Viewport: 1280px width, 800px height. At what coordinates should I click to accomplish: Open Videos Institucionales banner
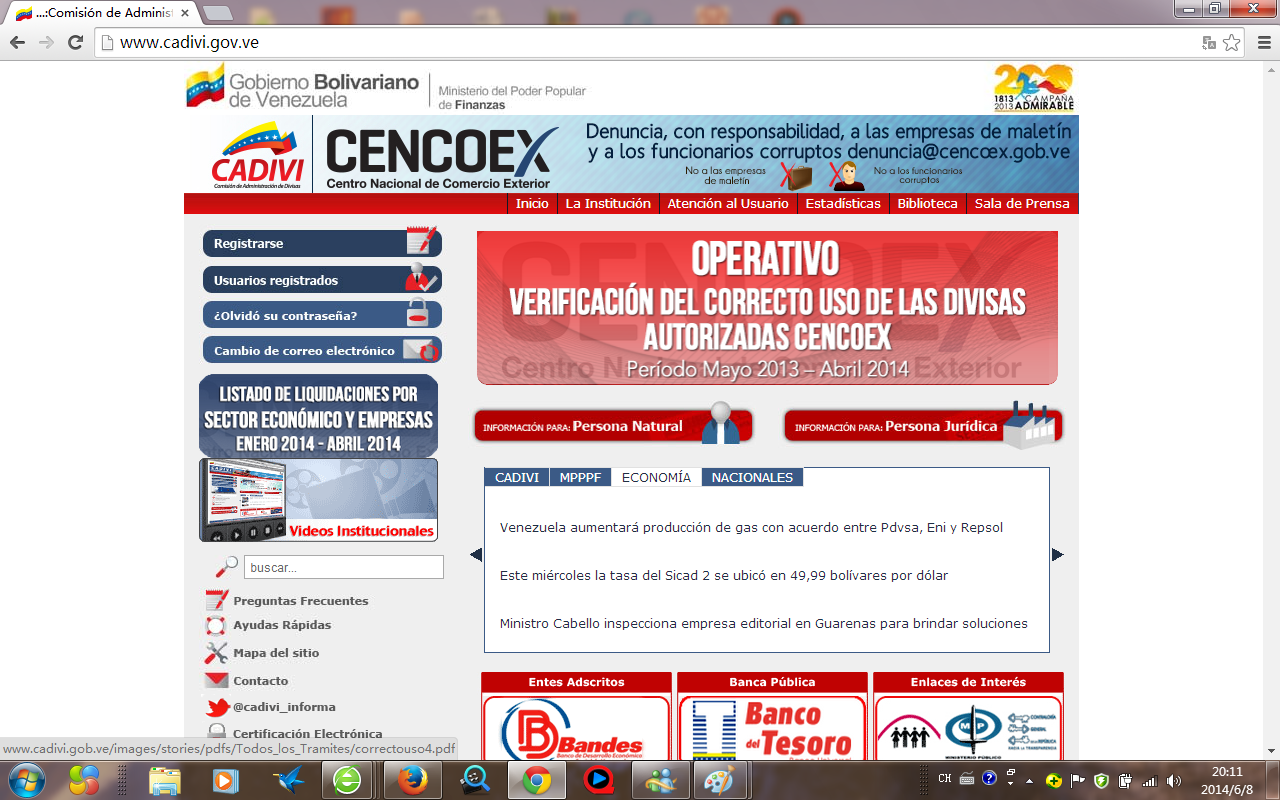coord(318,500)
